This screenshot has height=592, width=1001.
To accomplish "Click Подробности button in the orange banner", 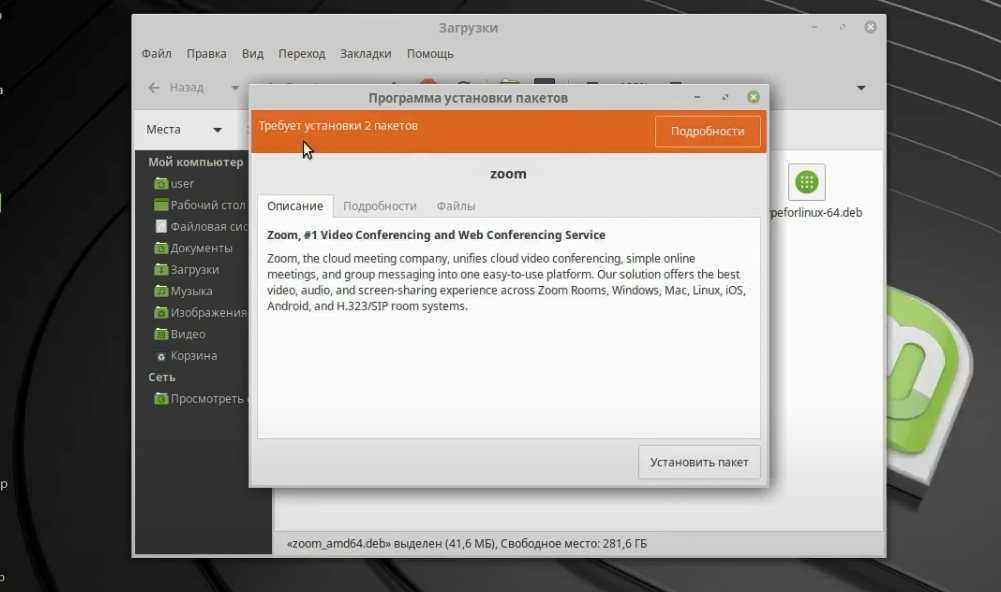I will tap(707, 132).
